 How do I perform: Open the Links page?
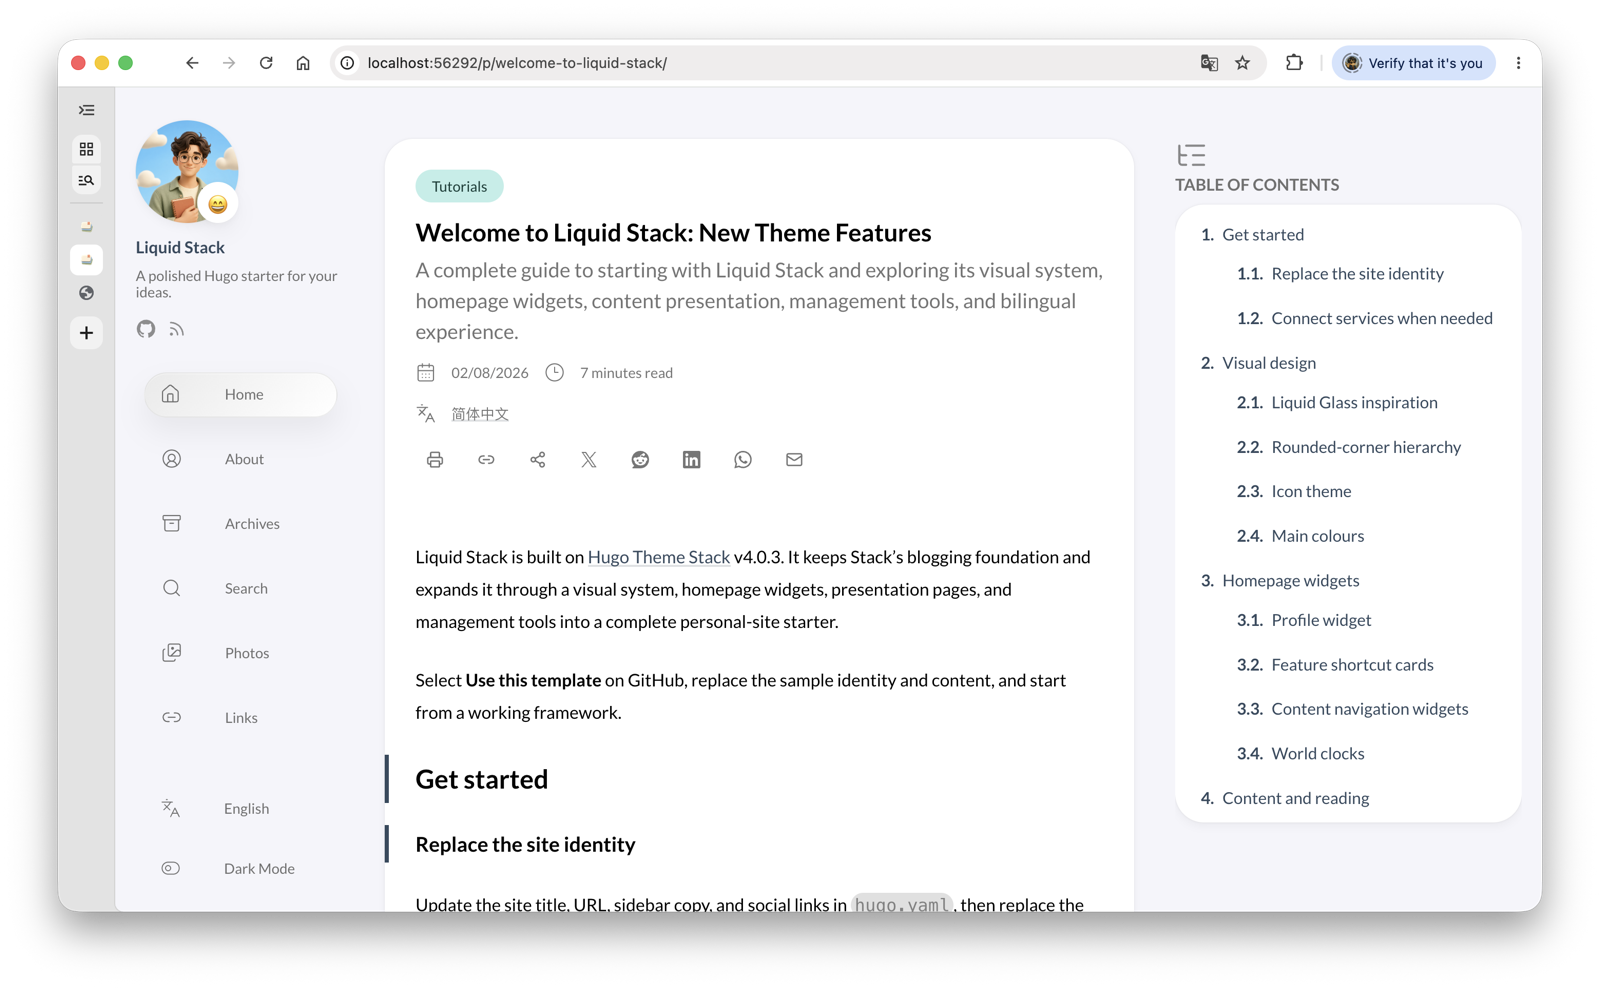(240, 717)
